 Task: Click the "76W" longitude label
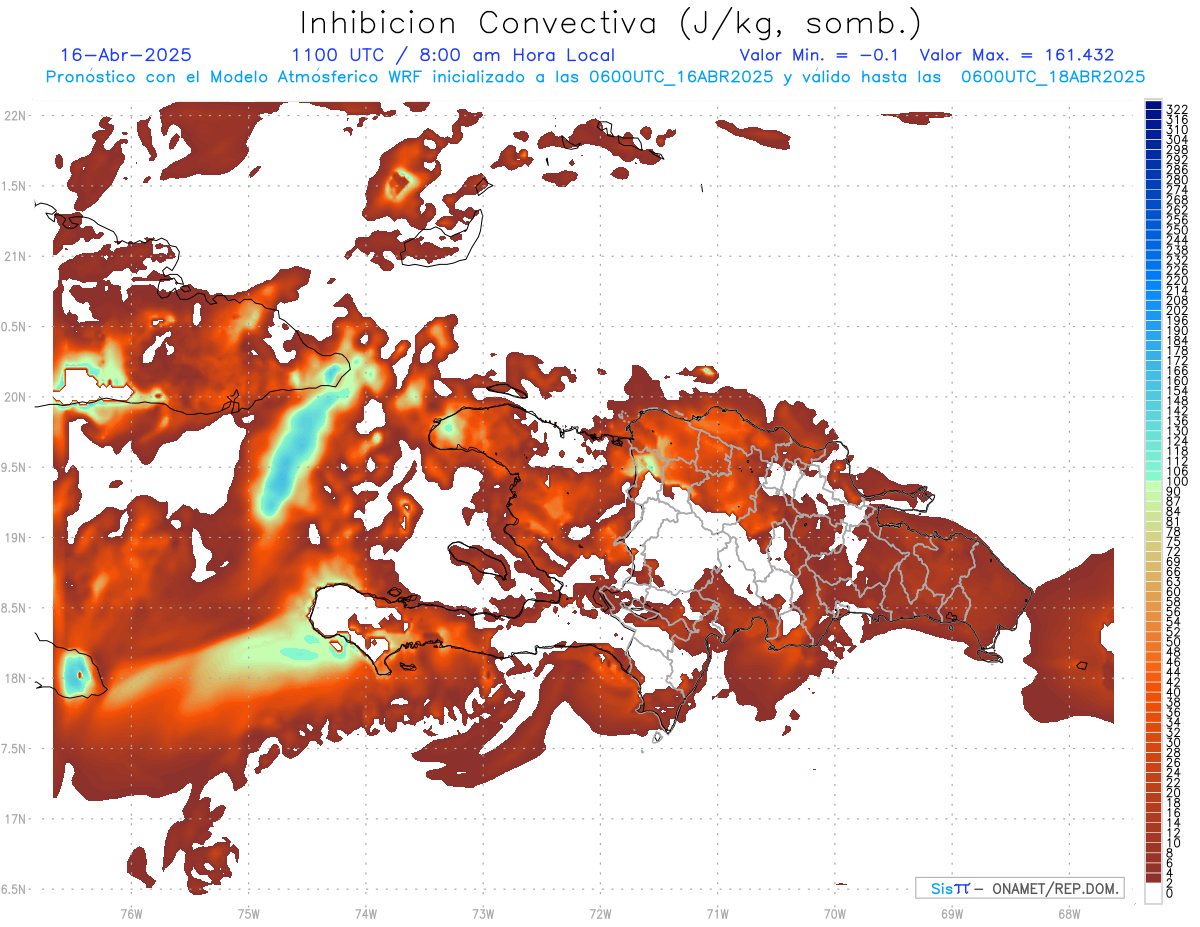pyautogui.click(x=131, y=913)
